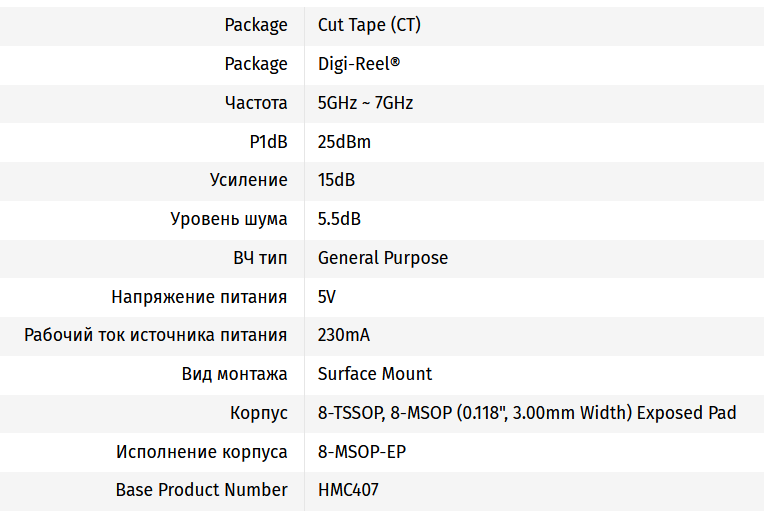This screenshot has width=764, height=513.
Task: Click the Вид монтажа label
Action: [235, 374]
